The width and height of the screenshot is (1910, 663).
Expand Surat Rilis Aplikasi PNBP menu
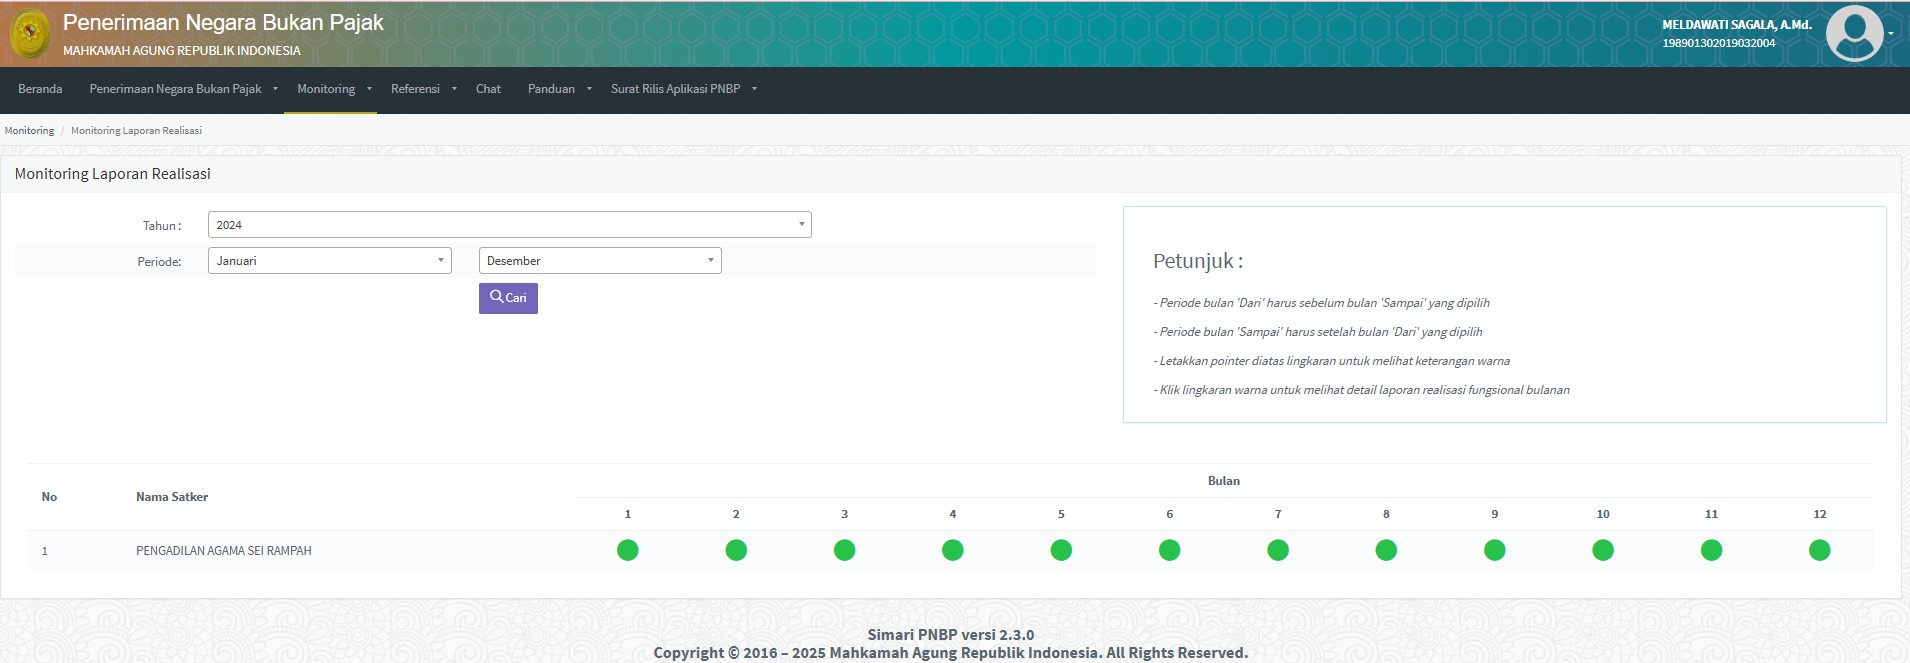click(684, 89)
